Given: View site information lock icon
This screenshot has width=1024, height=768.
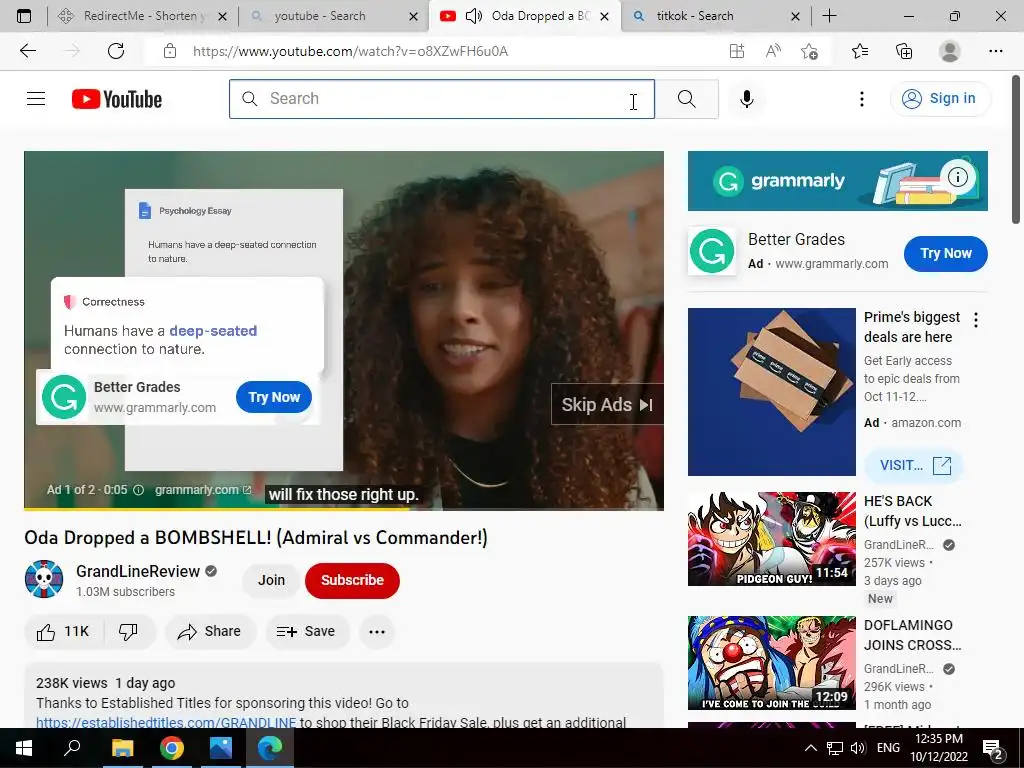Looking at the screenshot, I should tap(170, 51).
